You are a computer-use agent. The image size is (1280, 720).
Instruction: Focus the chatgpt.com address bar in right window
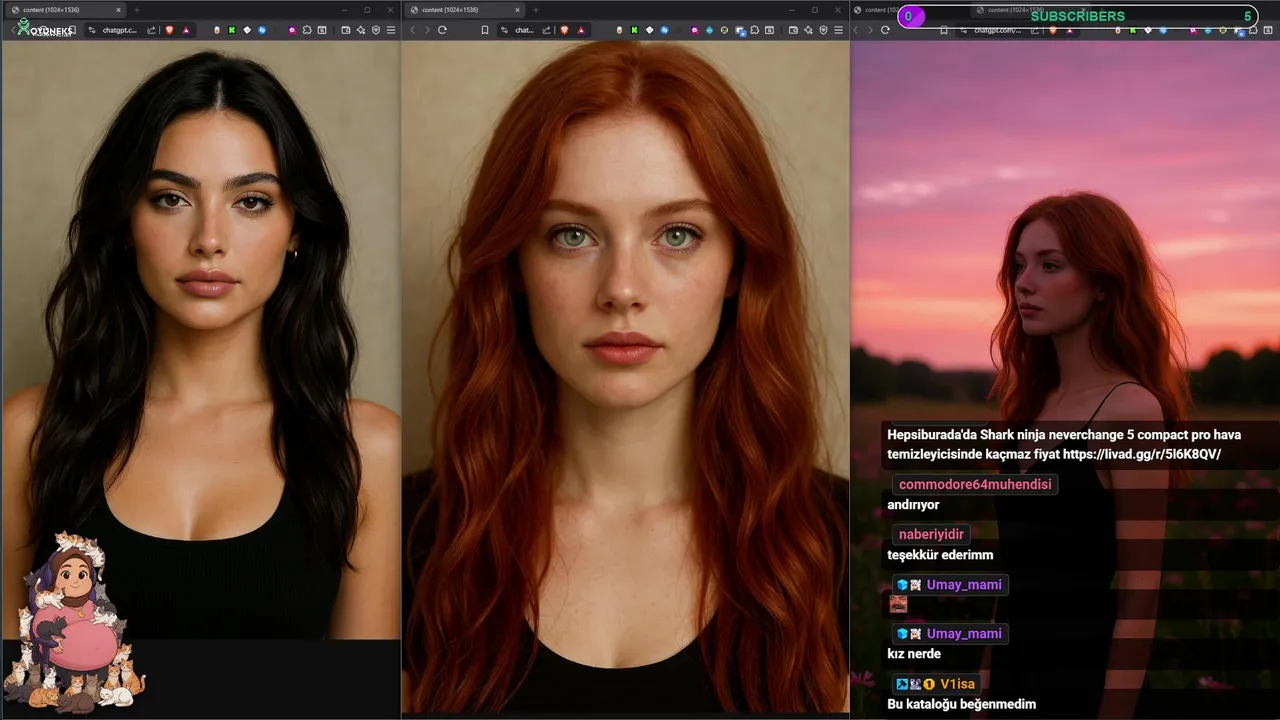tap(998, 30)
